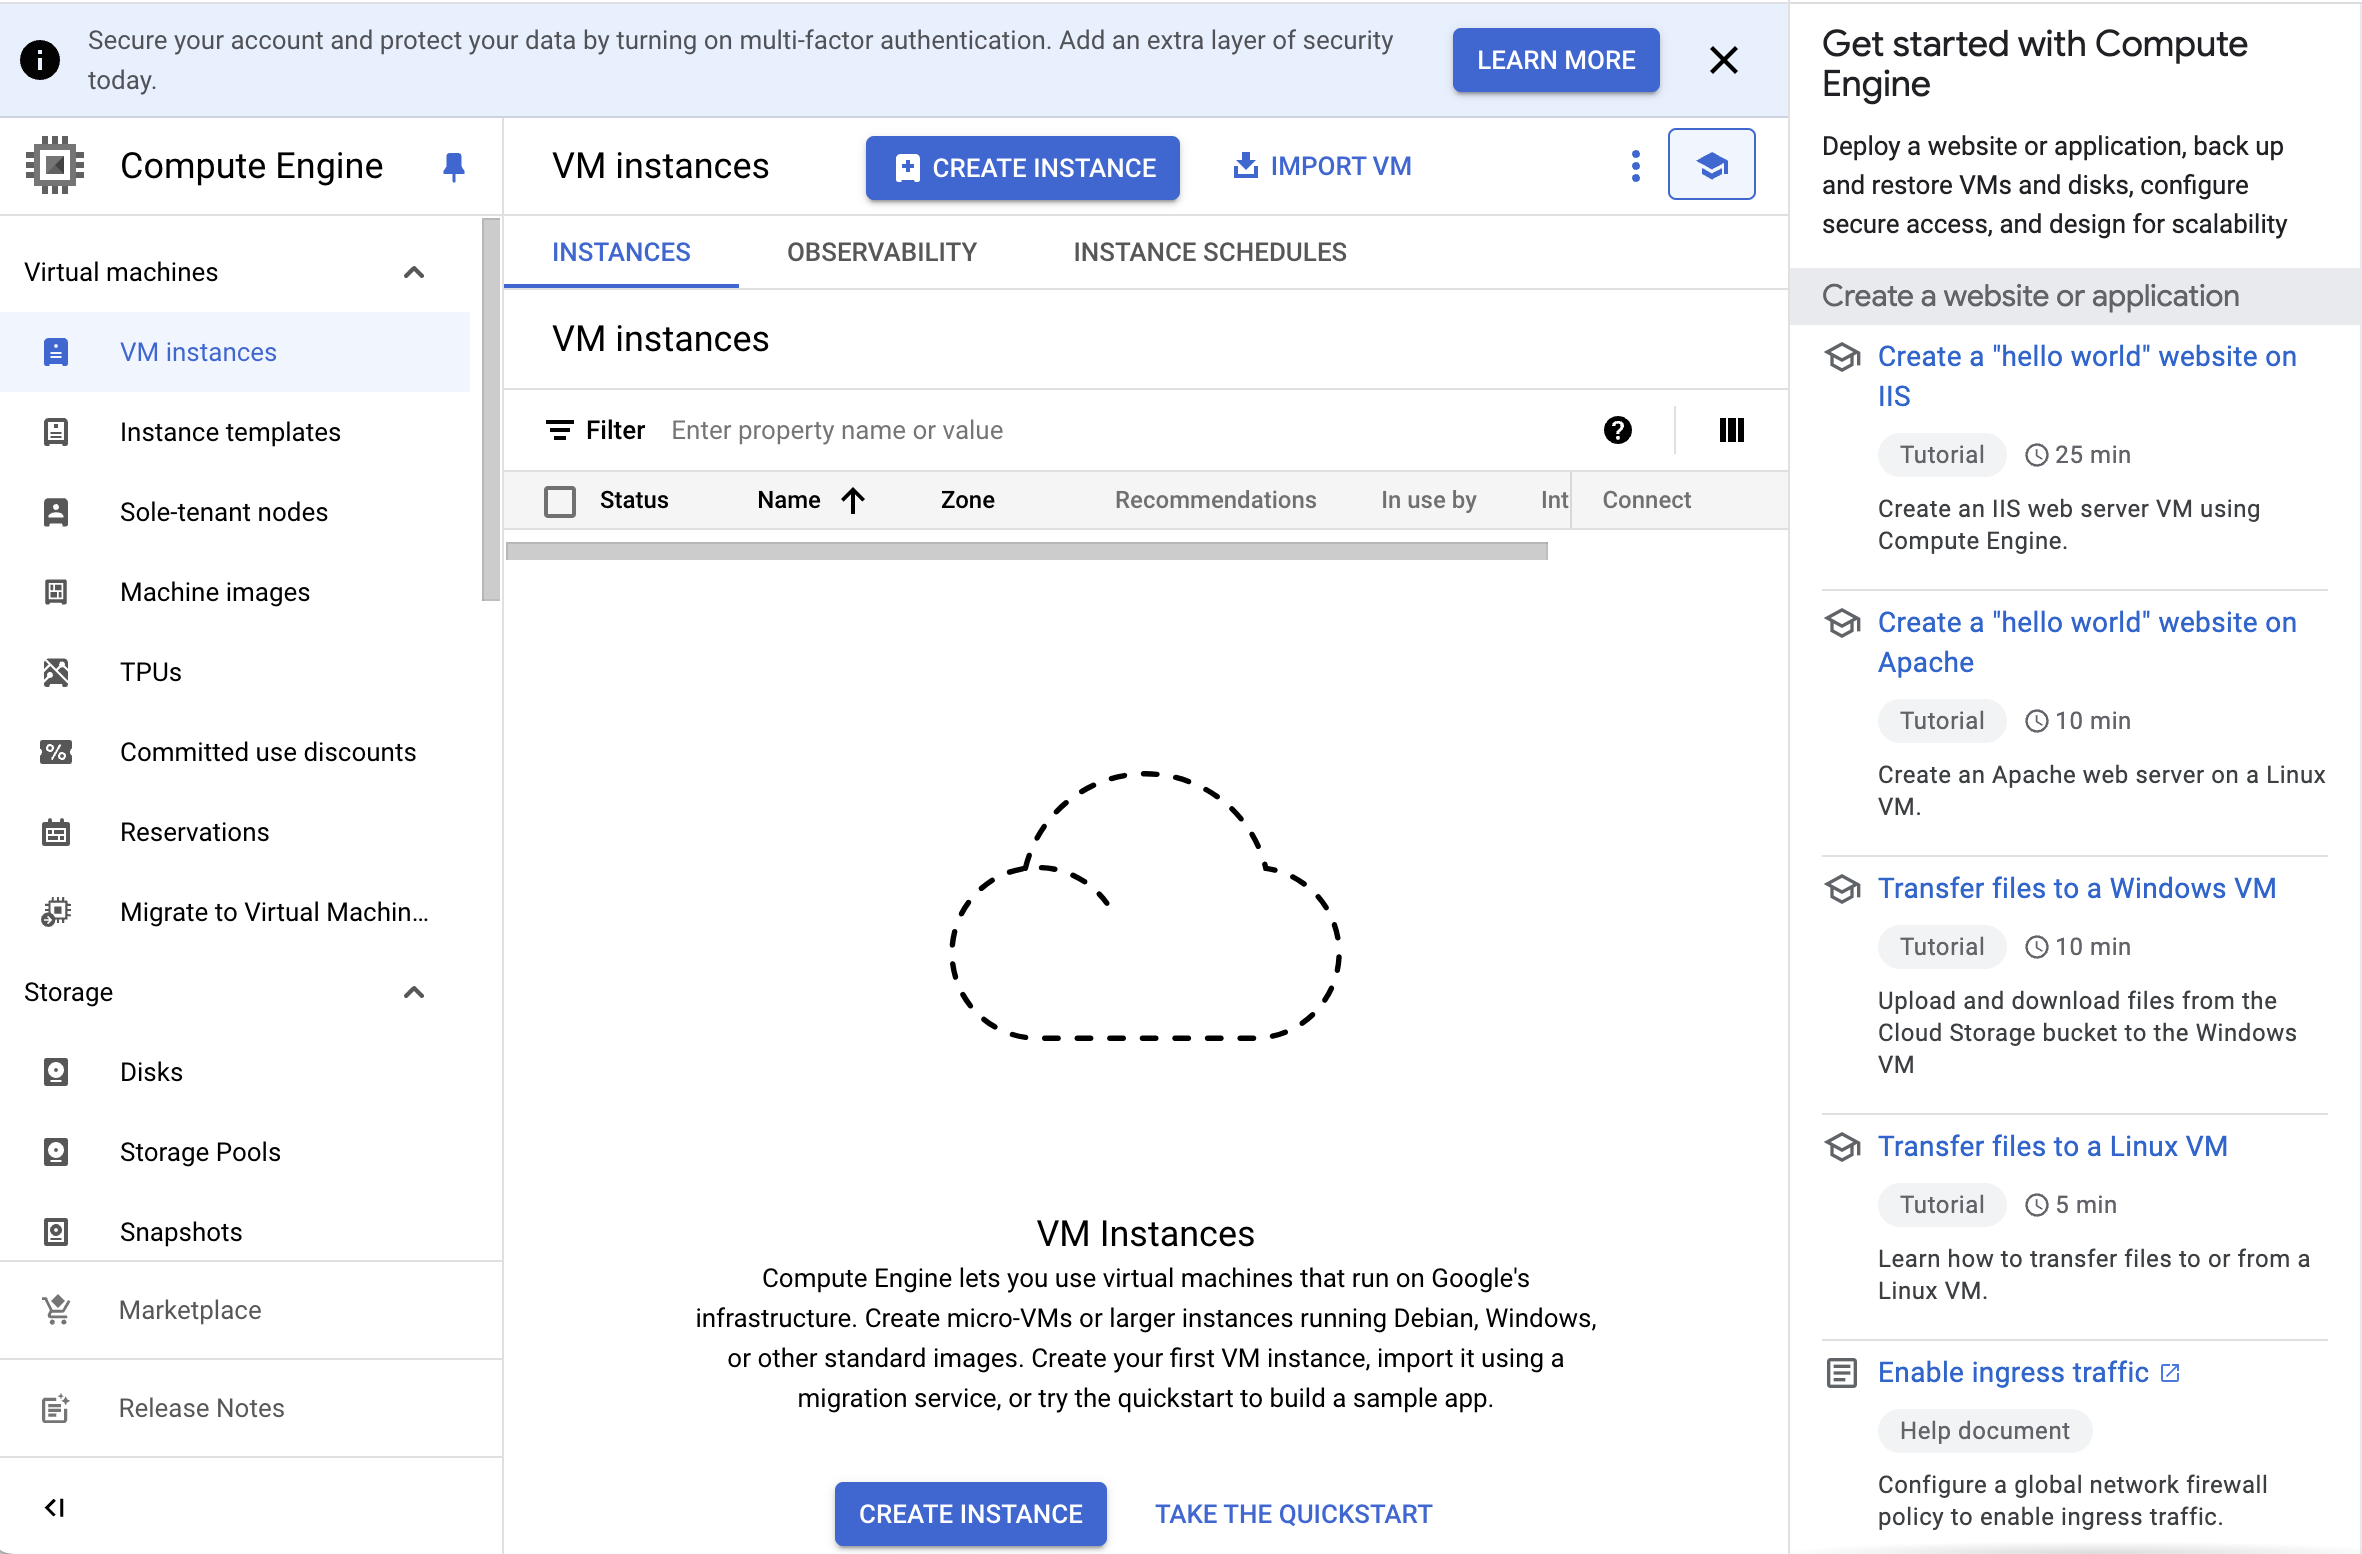Image resolution: width=2362 pixels, height=1554 pixels.
Task: Click the VM instances sidebar icon
Action: click(x=56, y=352)
